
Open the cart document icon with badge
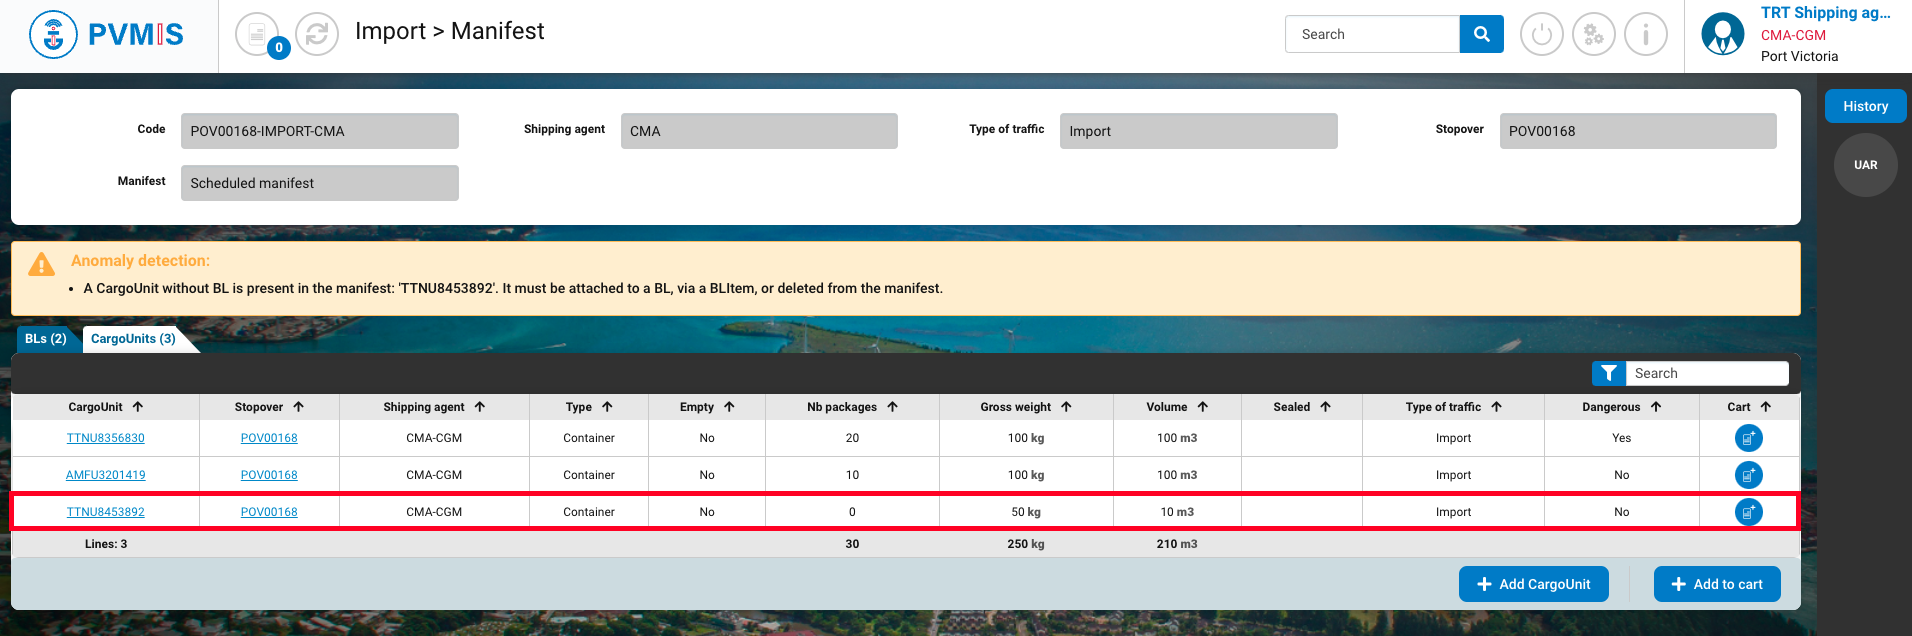coord(258,35)
